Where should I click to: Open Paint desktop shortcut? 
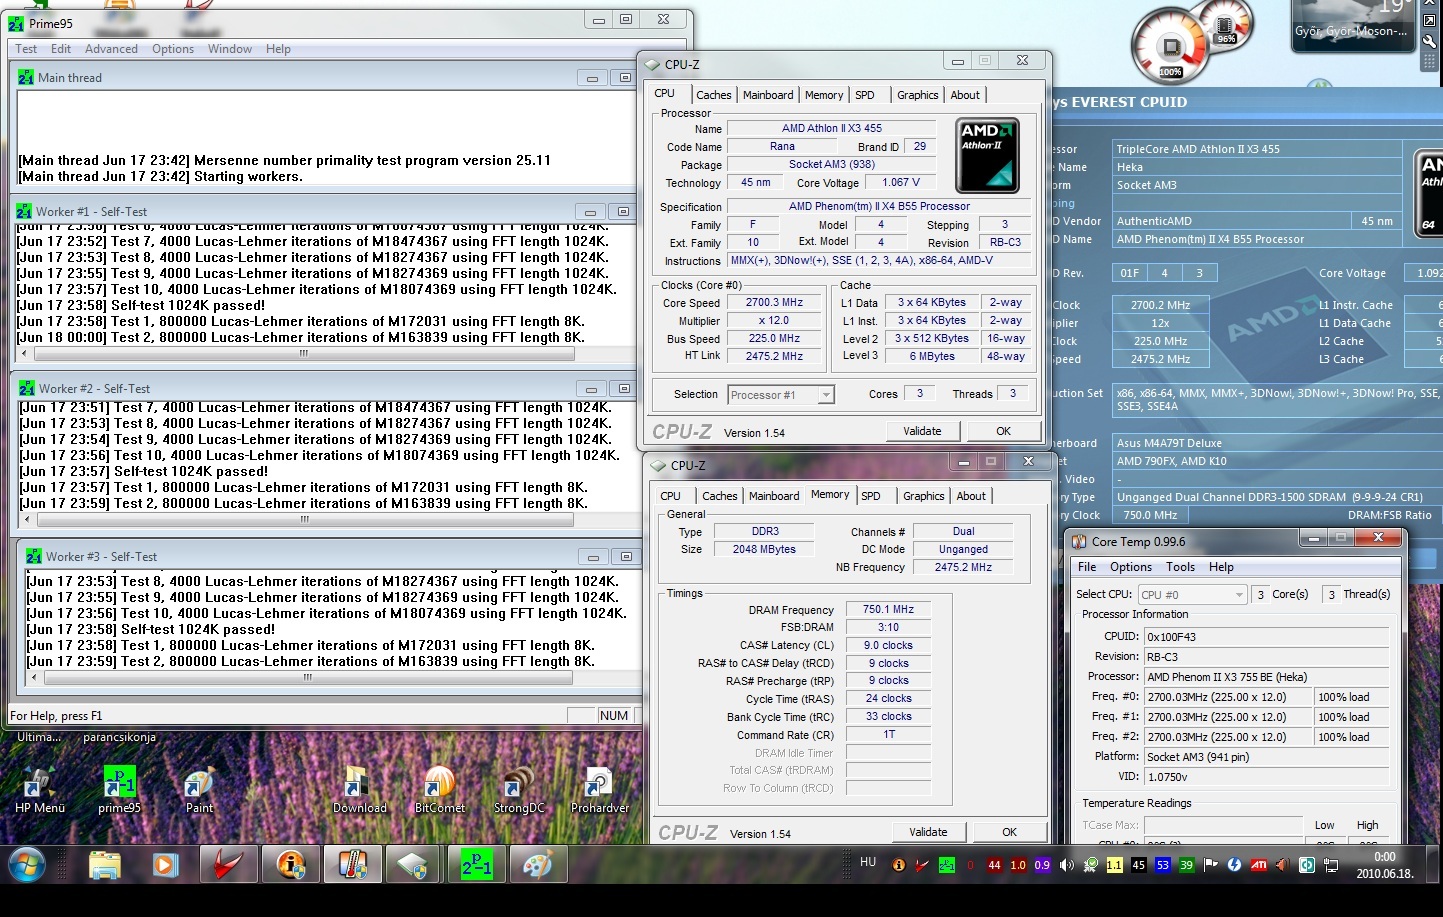[x=199, y=790]
